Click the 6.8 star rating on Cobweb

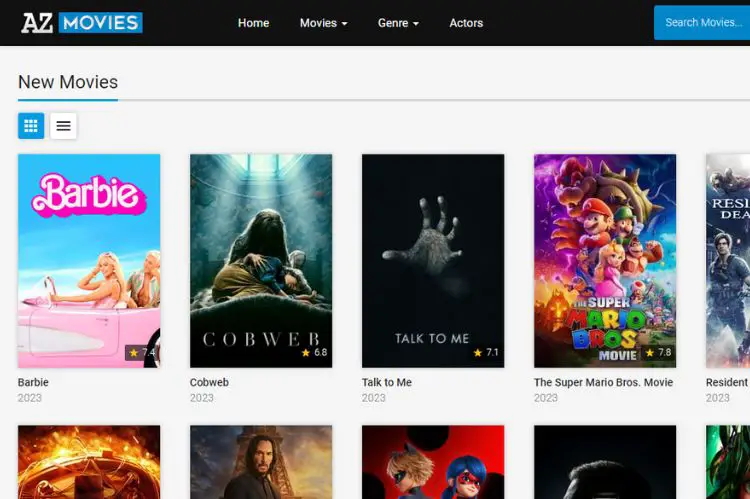(x=314, y=353)
